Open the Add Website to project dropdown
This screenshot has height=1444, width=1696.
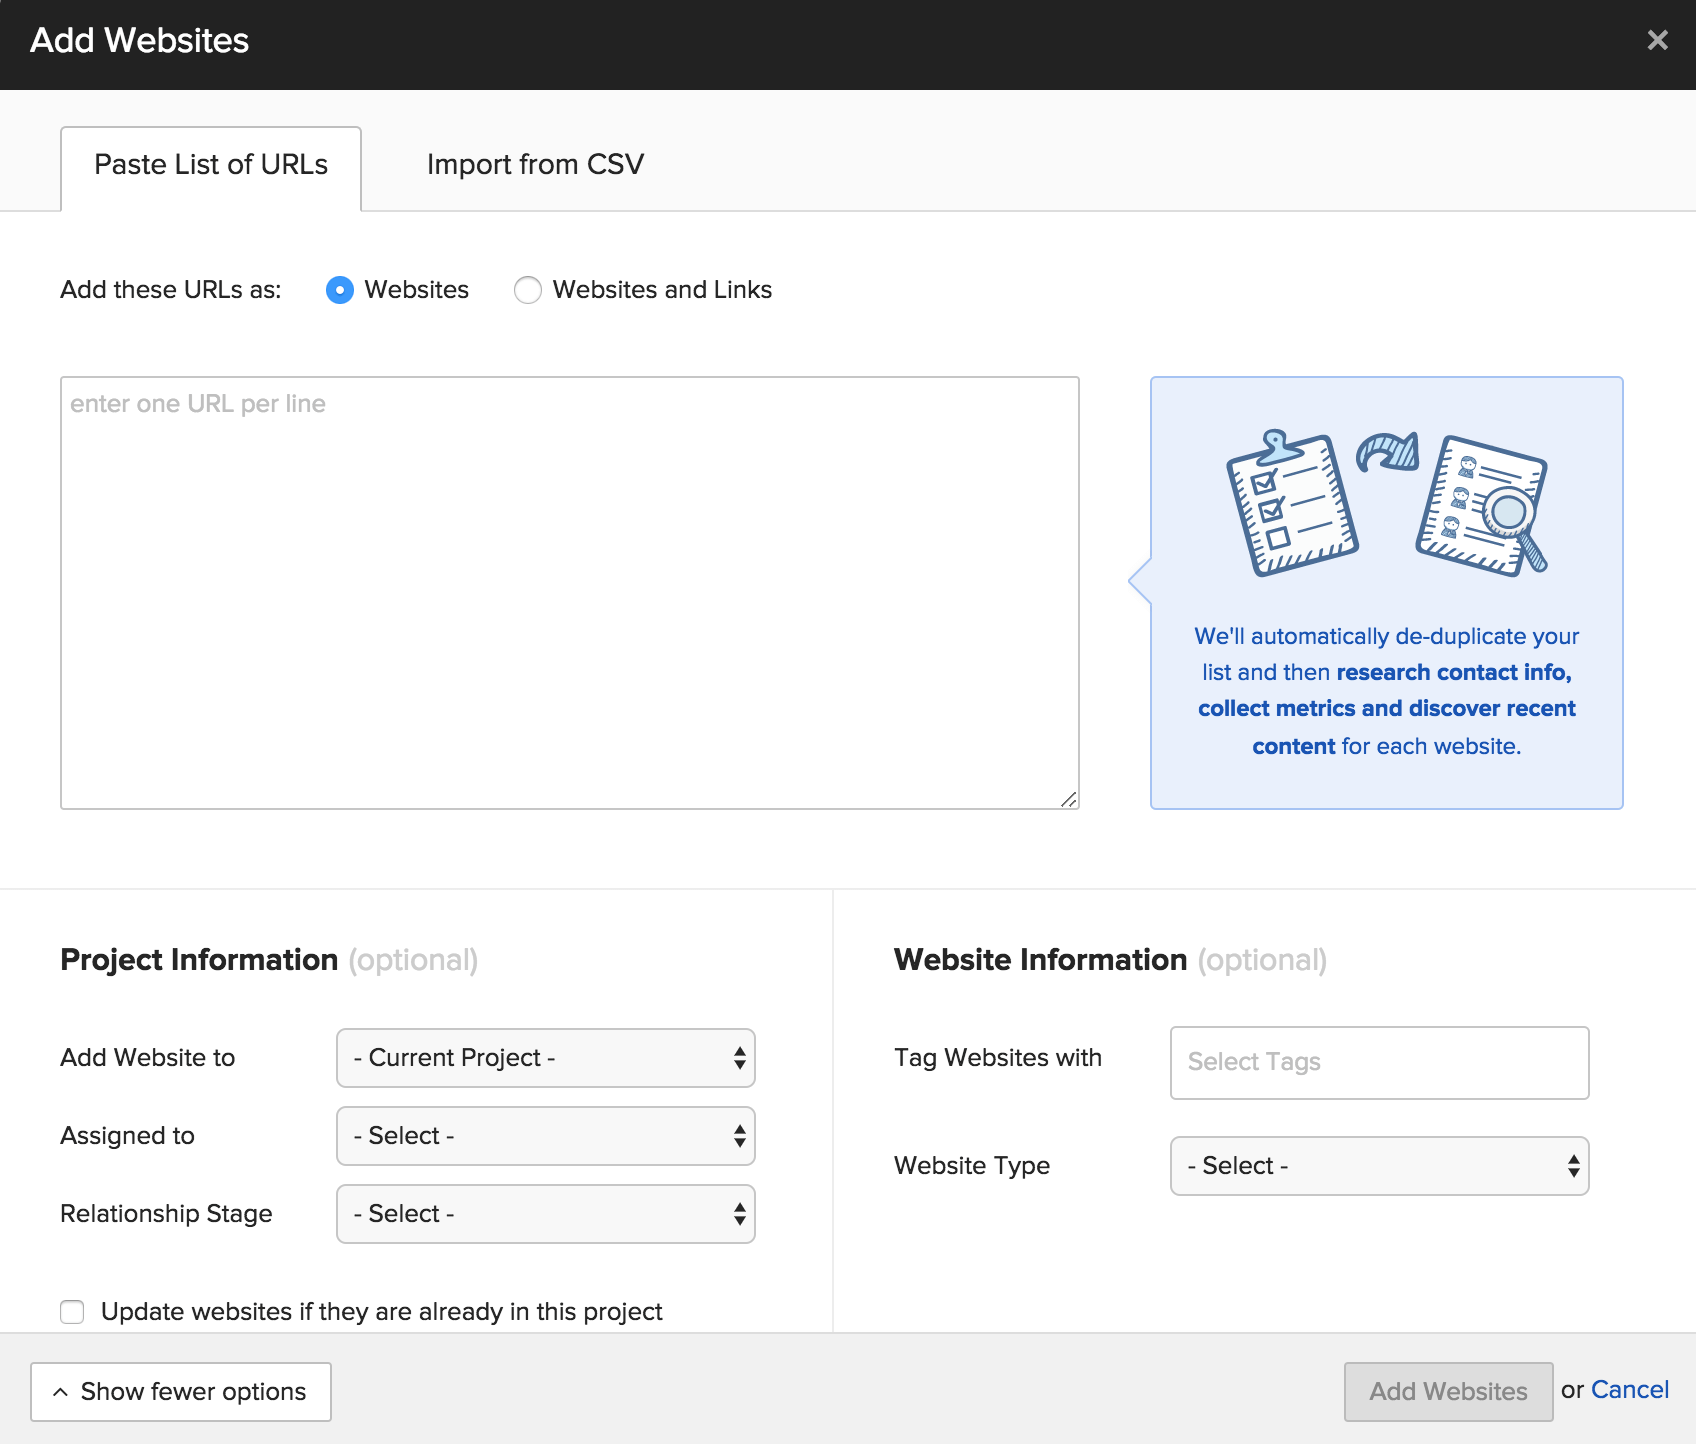[x=545, y=1058]
